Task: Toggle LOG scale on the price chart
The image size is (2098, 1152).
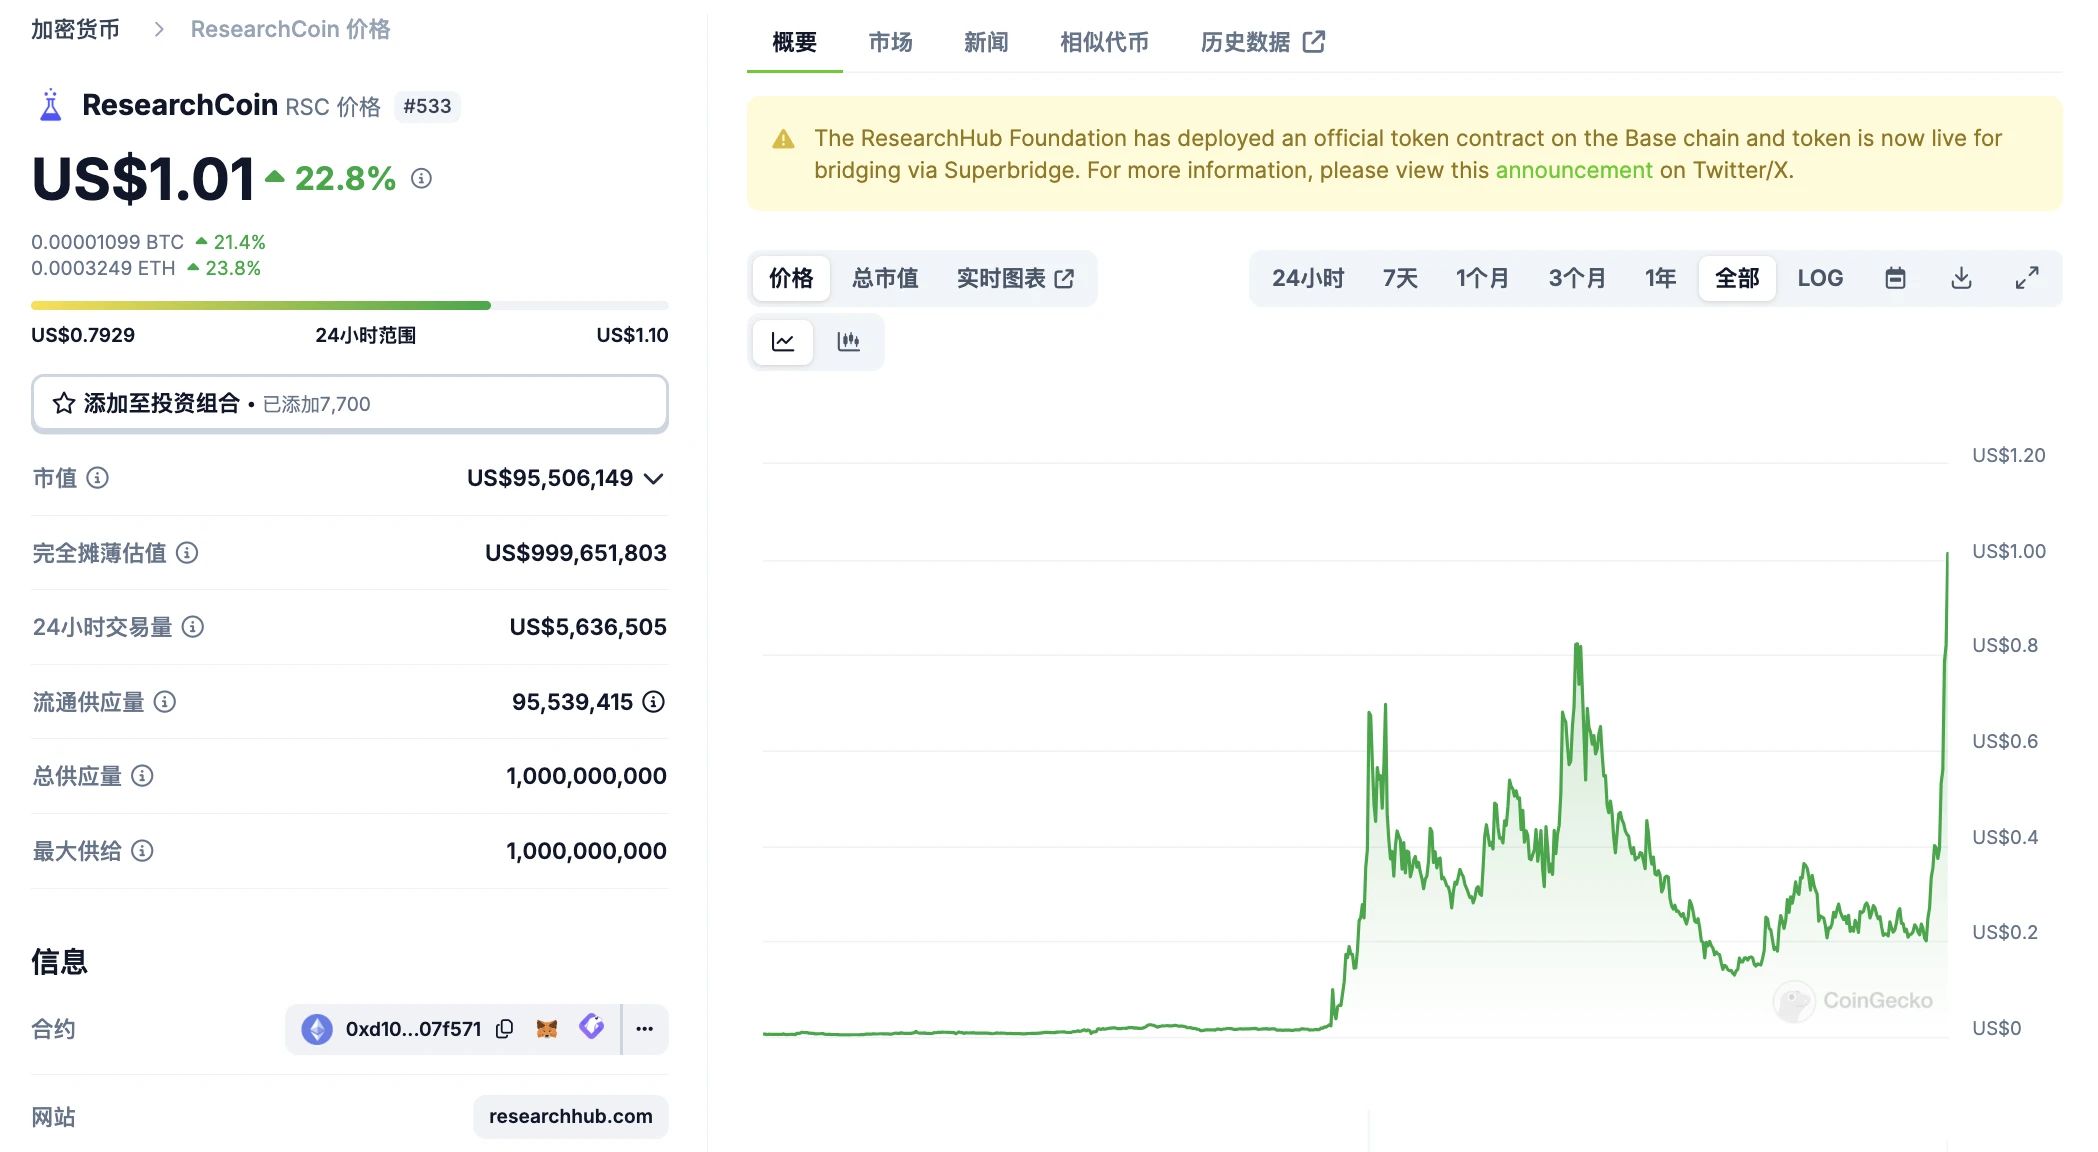Action: point(1820,278)
